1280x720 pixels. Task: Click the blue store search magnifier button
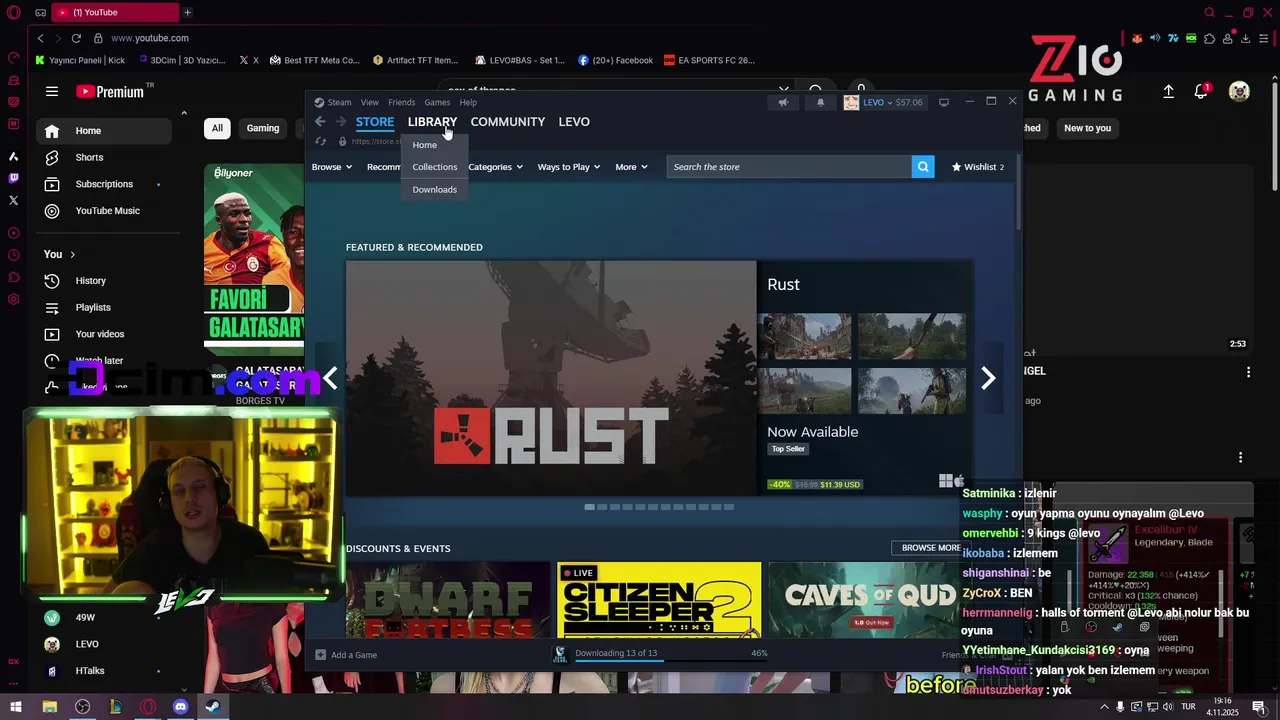pyautogui.click(x=923, y=167)
